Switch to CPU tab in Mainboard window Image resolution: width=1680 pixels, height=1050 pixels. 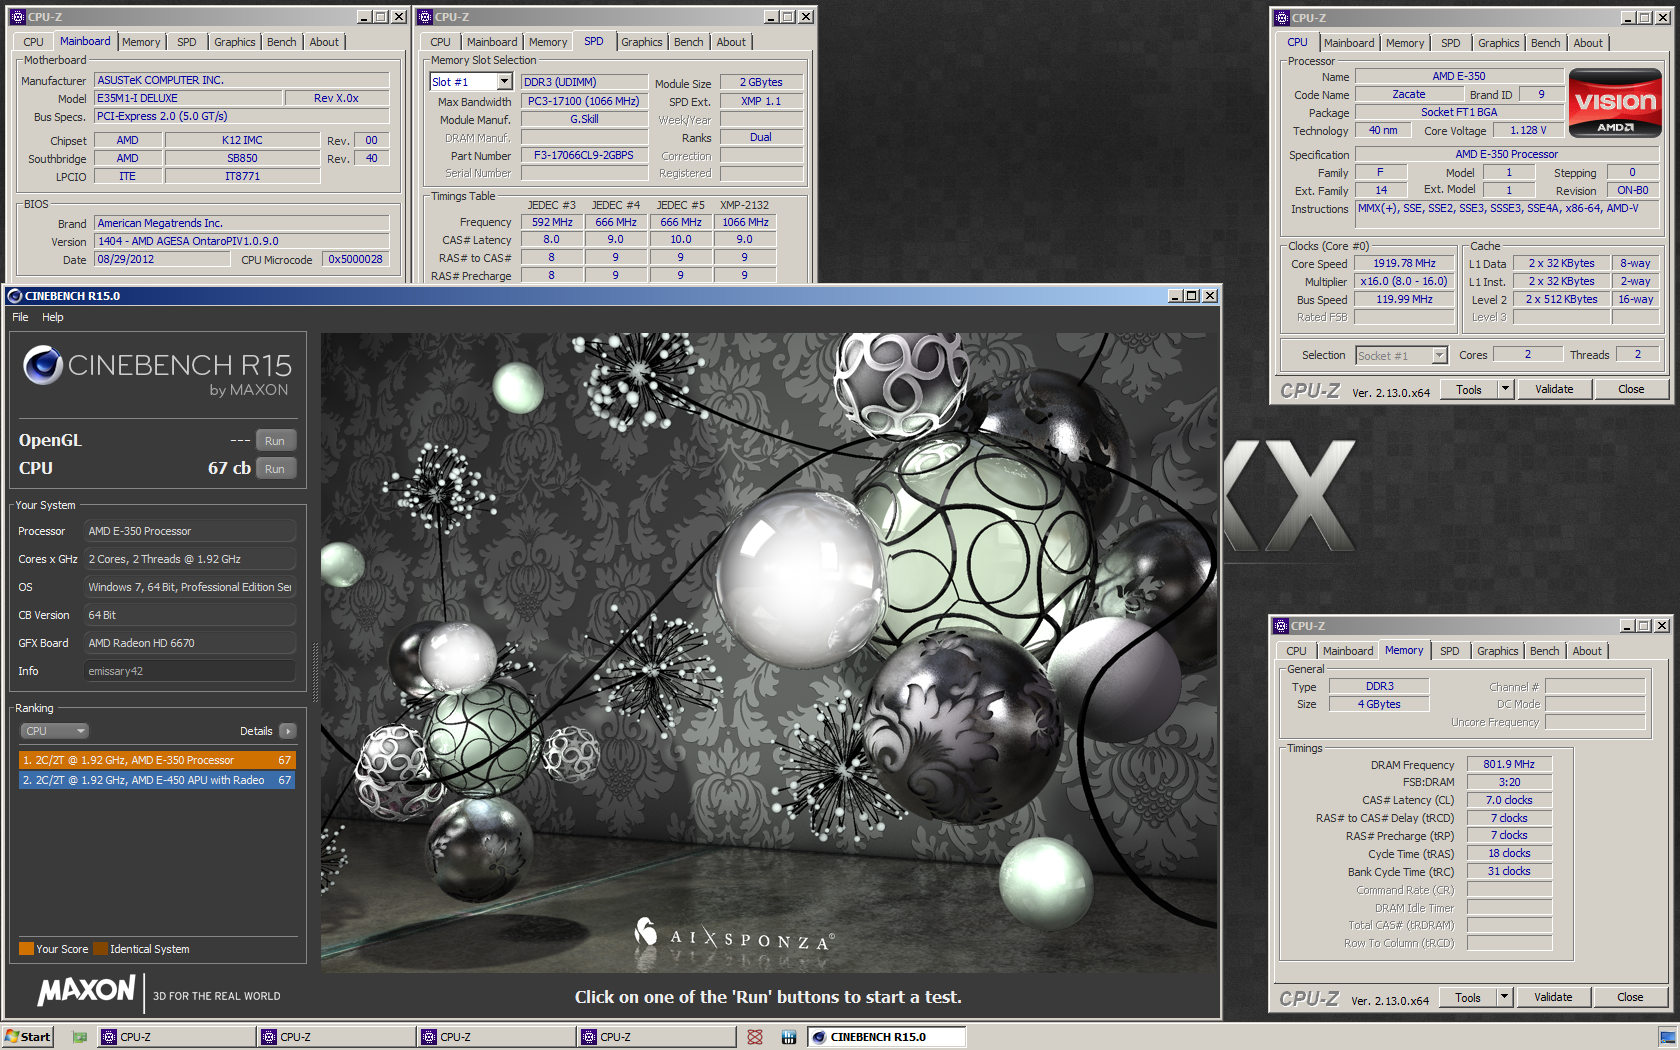(33, 42)
